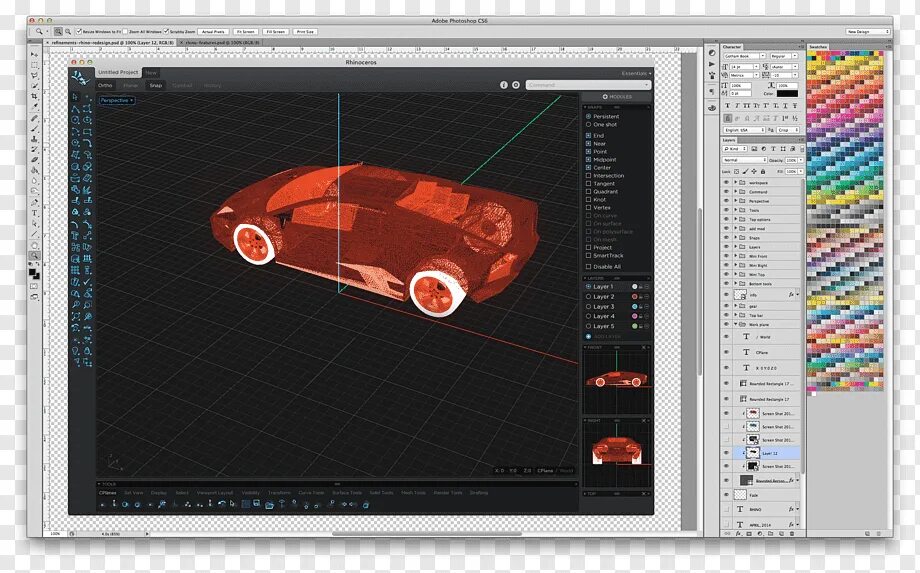Select the Crop tool

34,96
